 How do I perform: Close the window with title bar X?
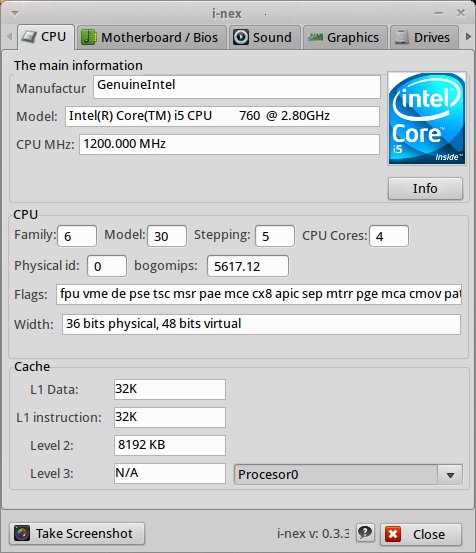pos(461,13)
